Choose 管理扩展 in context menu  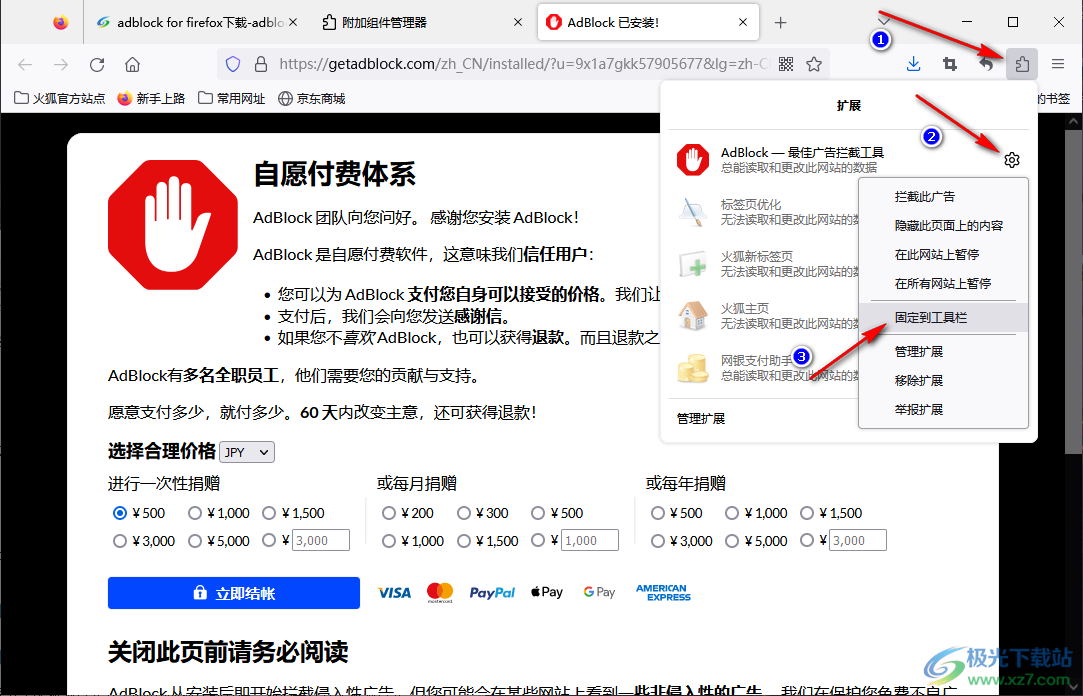(943, 351)
